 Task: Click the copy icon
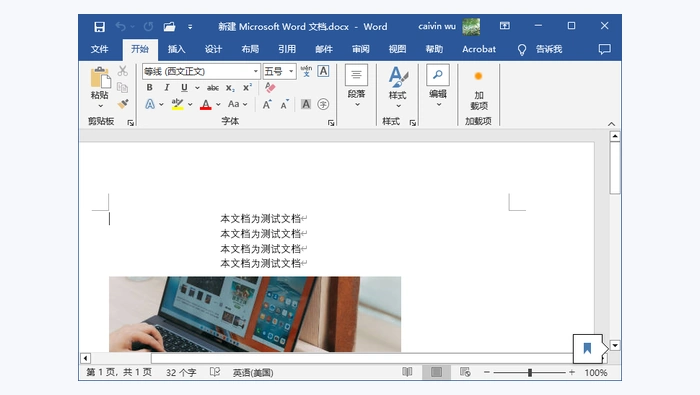tap(123, 87)
